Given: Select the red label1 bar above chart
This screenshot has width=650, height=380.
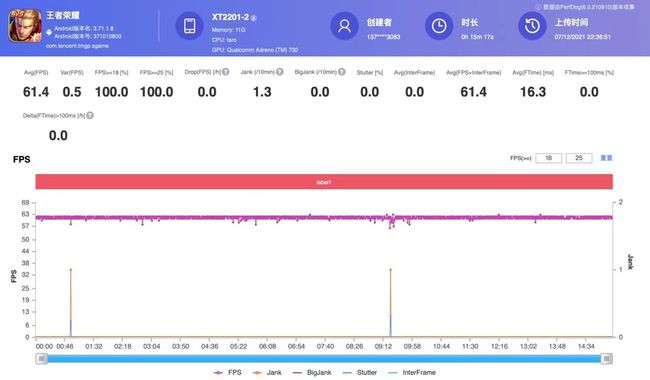Looking at the screenshot, I should pos(324,182).
